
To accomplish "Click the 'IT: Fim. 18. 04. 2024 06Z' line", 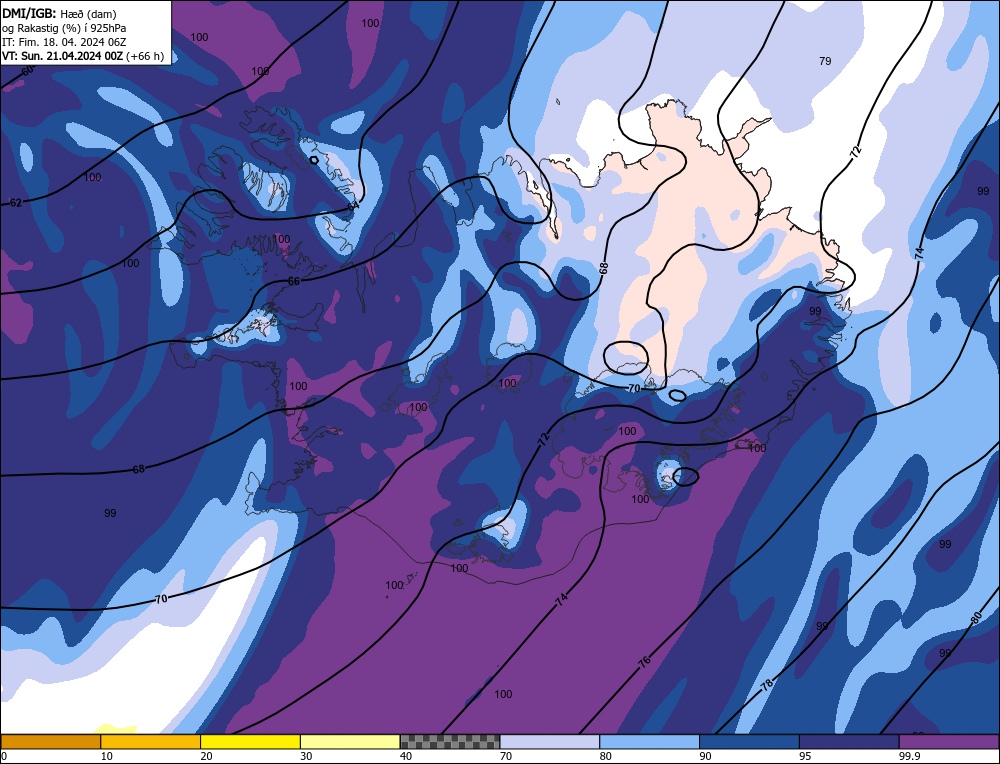I will (x=64, y=42).
